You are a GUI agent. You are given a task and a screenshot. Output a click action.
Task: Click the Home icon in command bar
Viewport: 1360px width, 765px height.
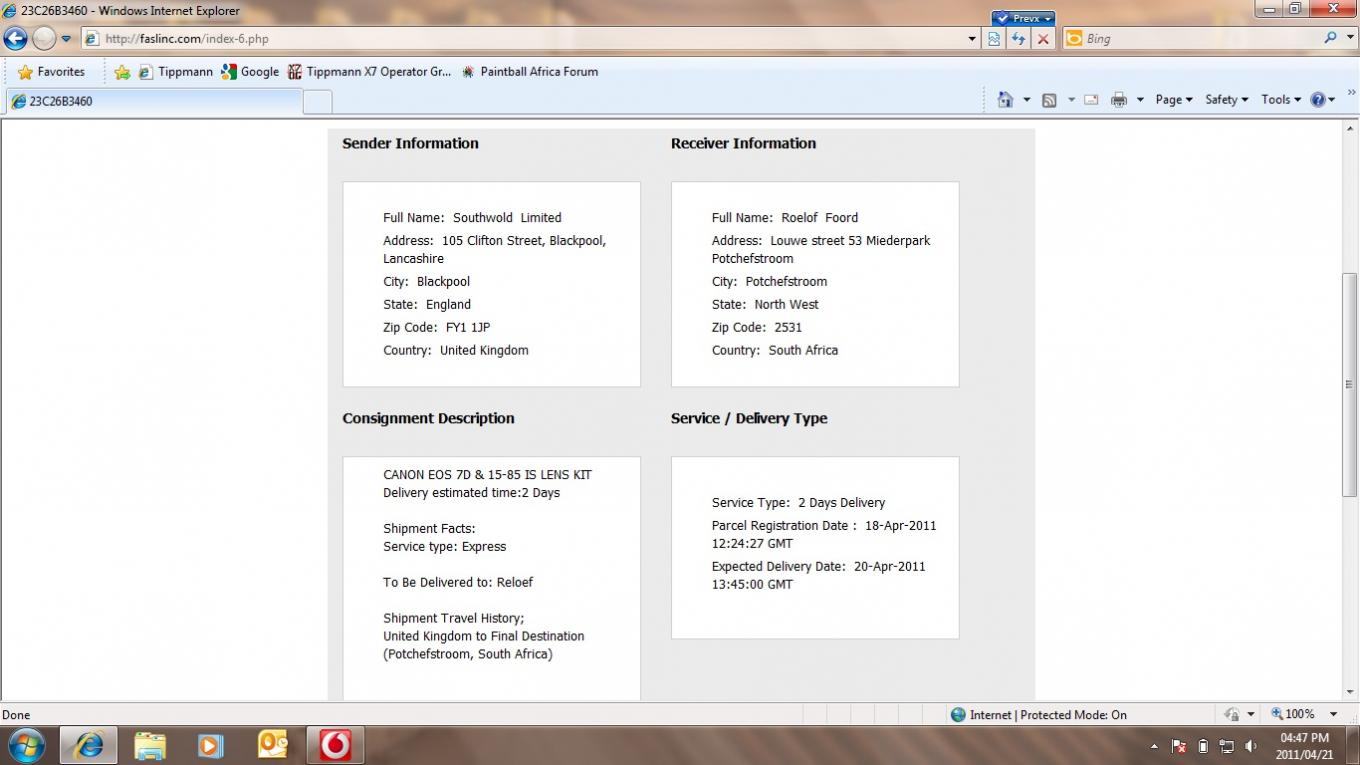click(x=1005, y=99)
